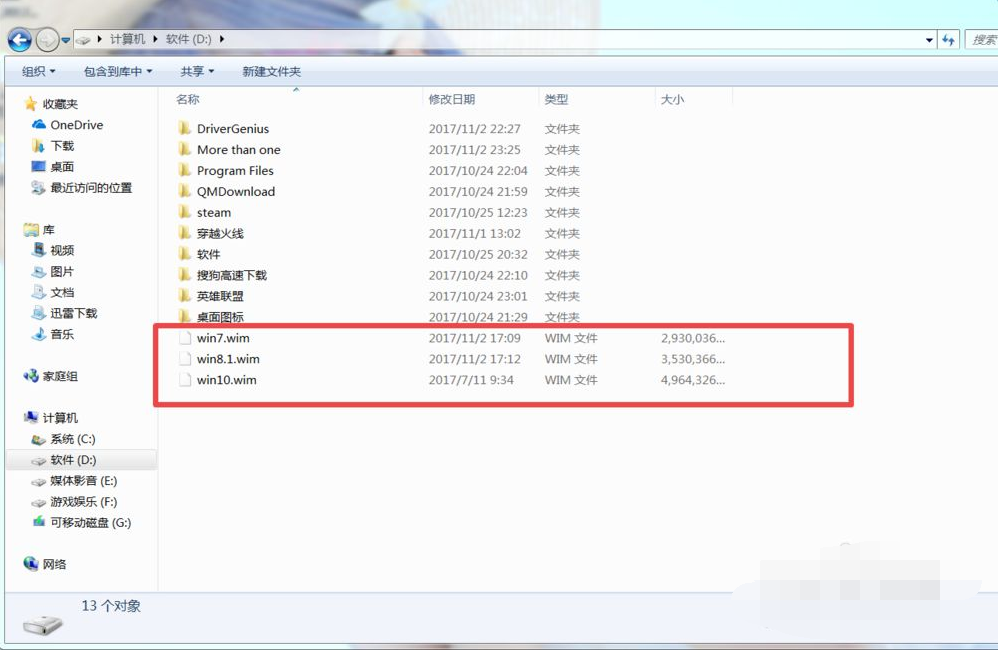
Task: Click the Forward navigation arrow button
Action: point(47,40)
